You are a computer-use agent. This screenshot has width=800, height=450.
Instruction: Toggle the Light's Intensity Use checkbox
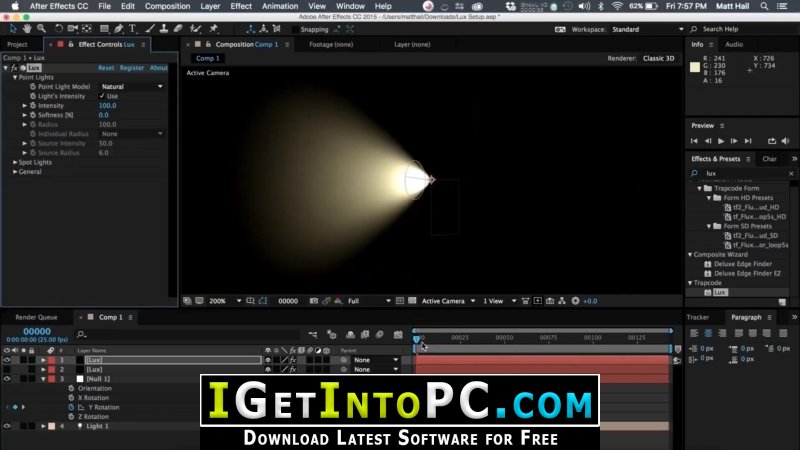(x=102, y=96)
